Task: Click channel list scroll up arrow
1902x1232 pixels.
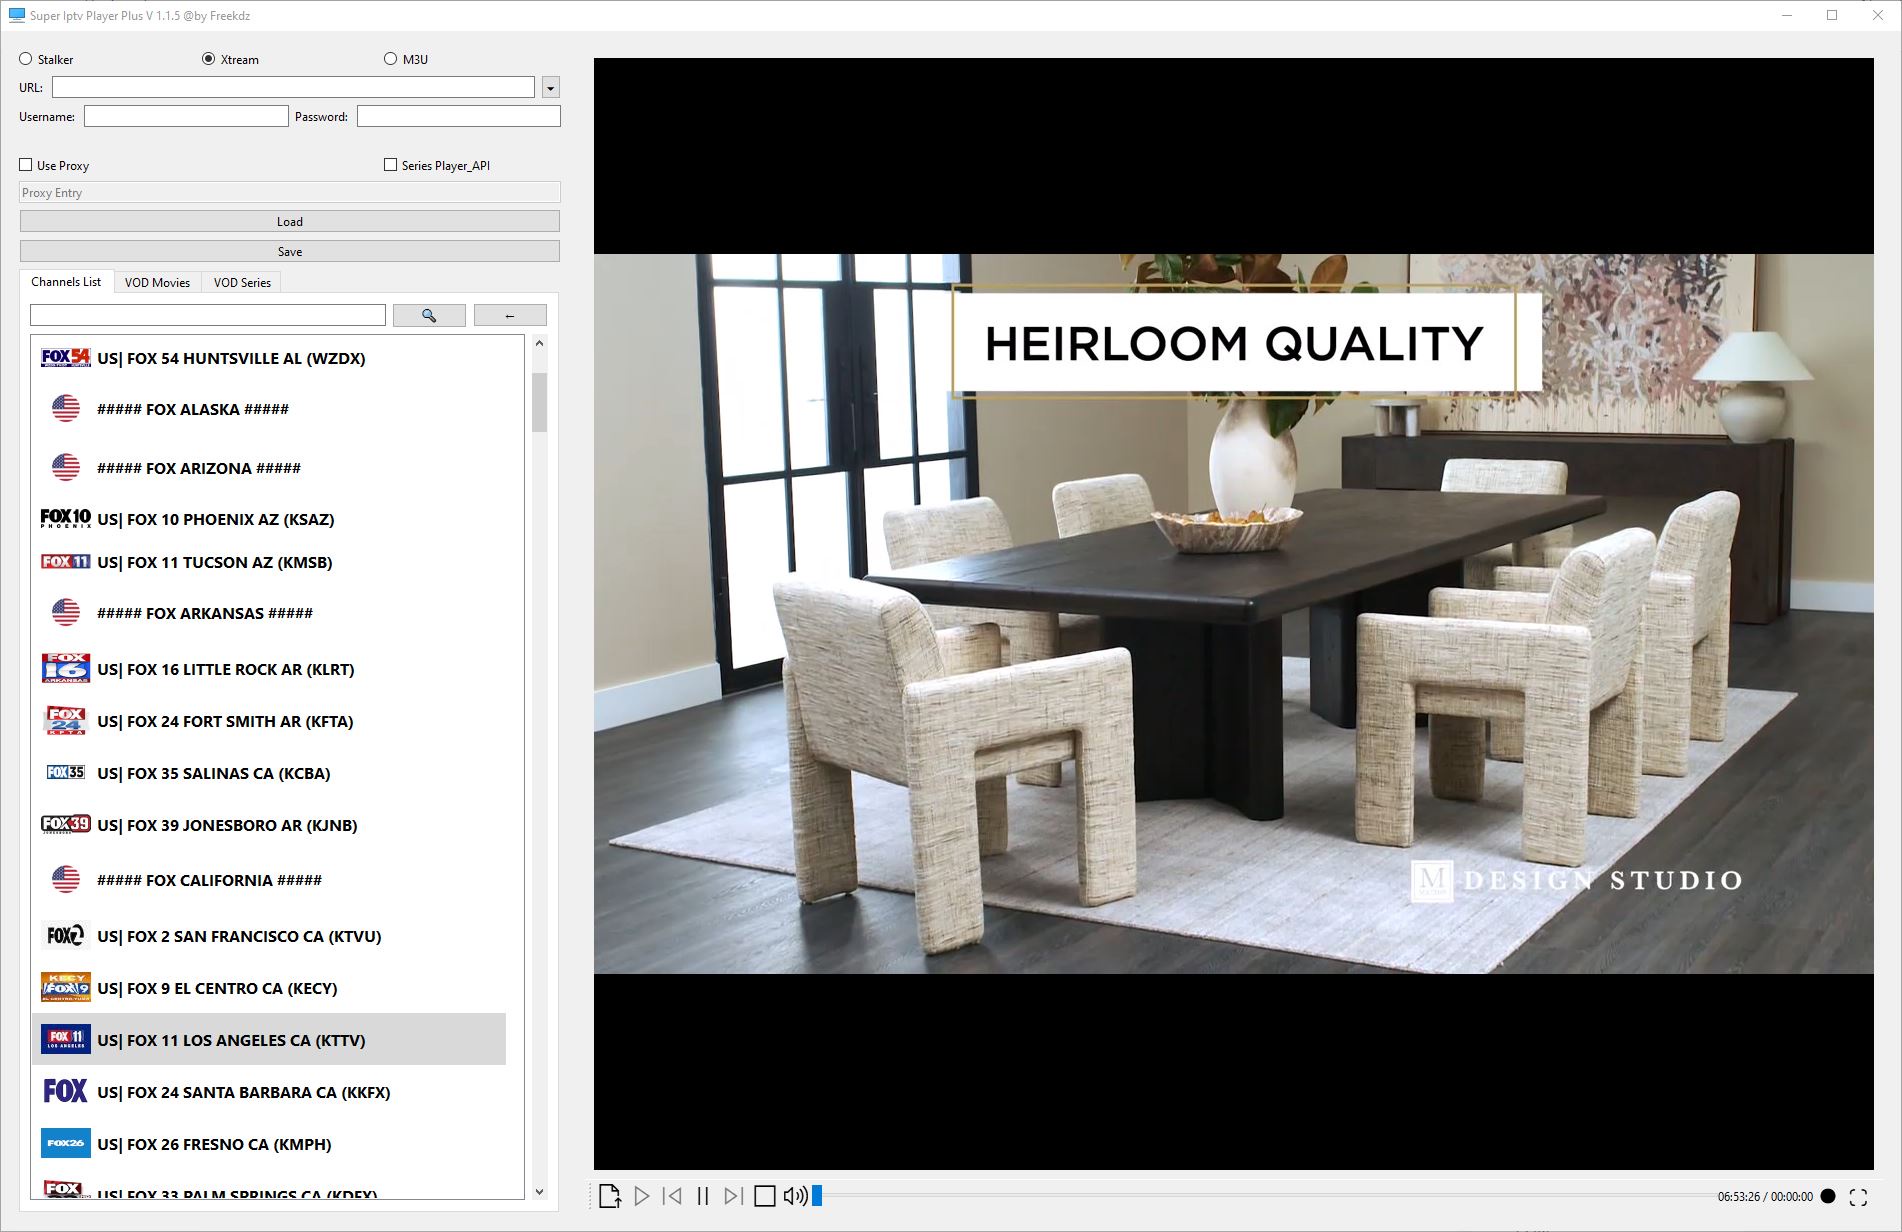Action: [539, 343]
